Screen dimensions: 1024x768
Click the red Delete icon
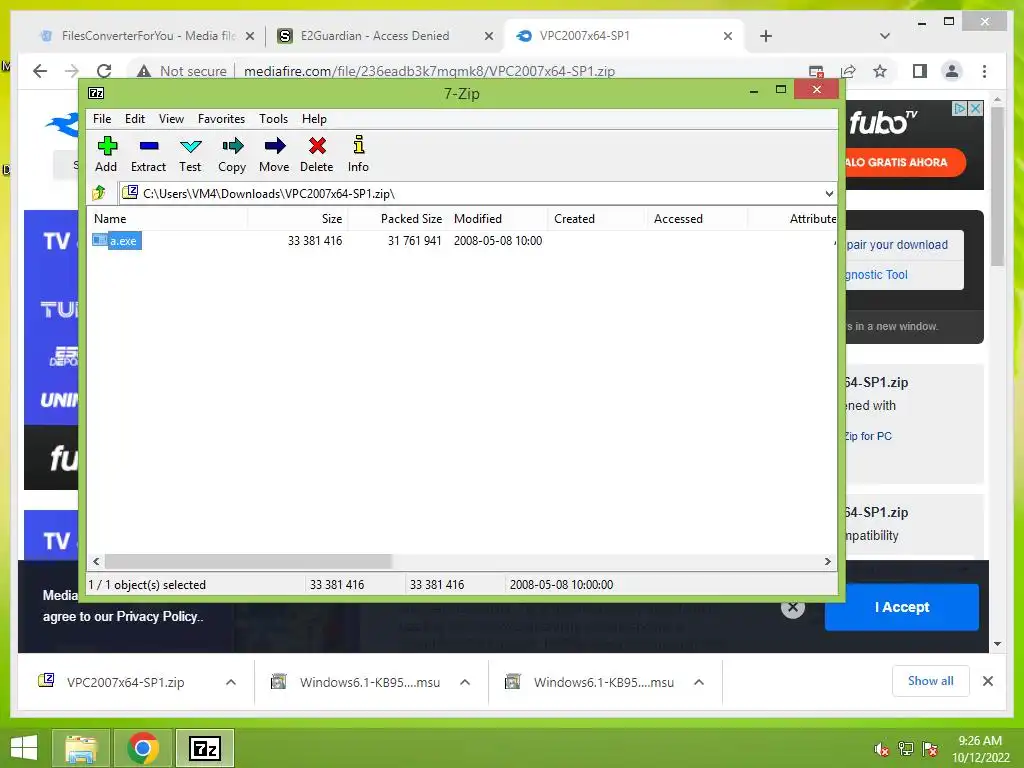point(317,154)
